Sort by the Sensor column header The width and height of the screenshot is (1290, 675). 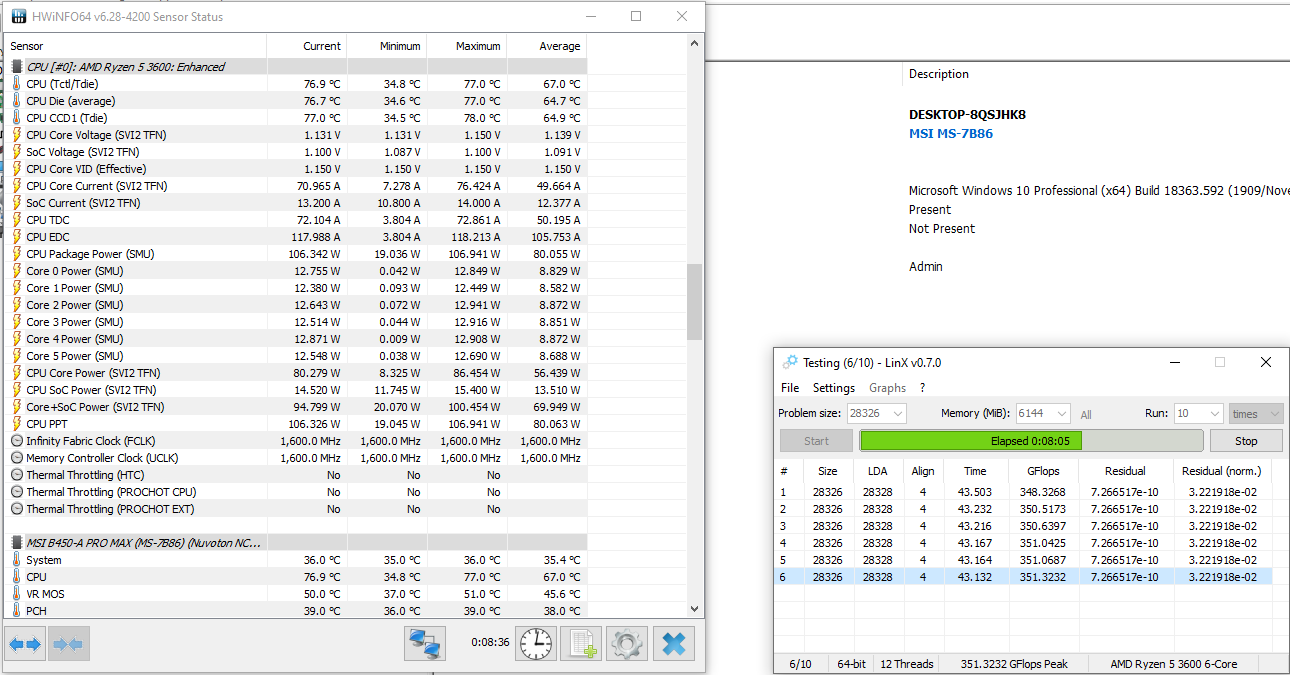pyautogui.click(x=135, y=46)
